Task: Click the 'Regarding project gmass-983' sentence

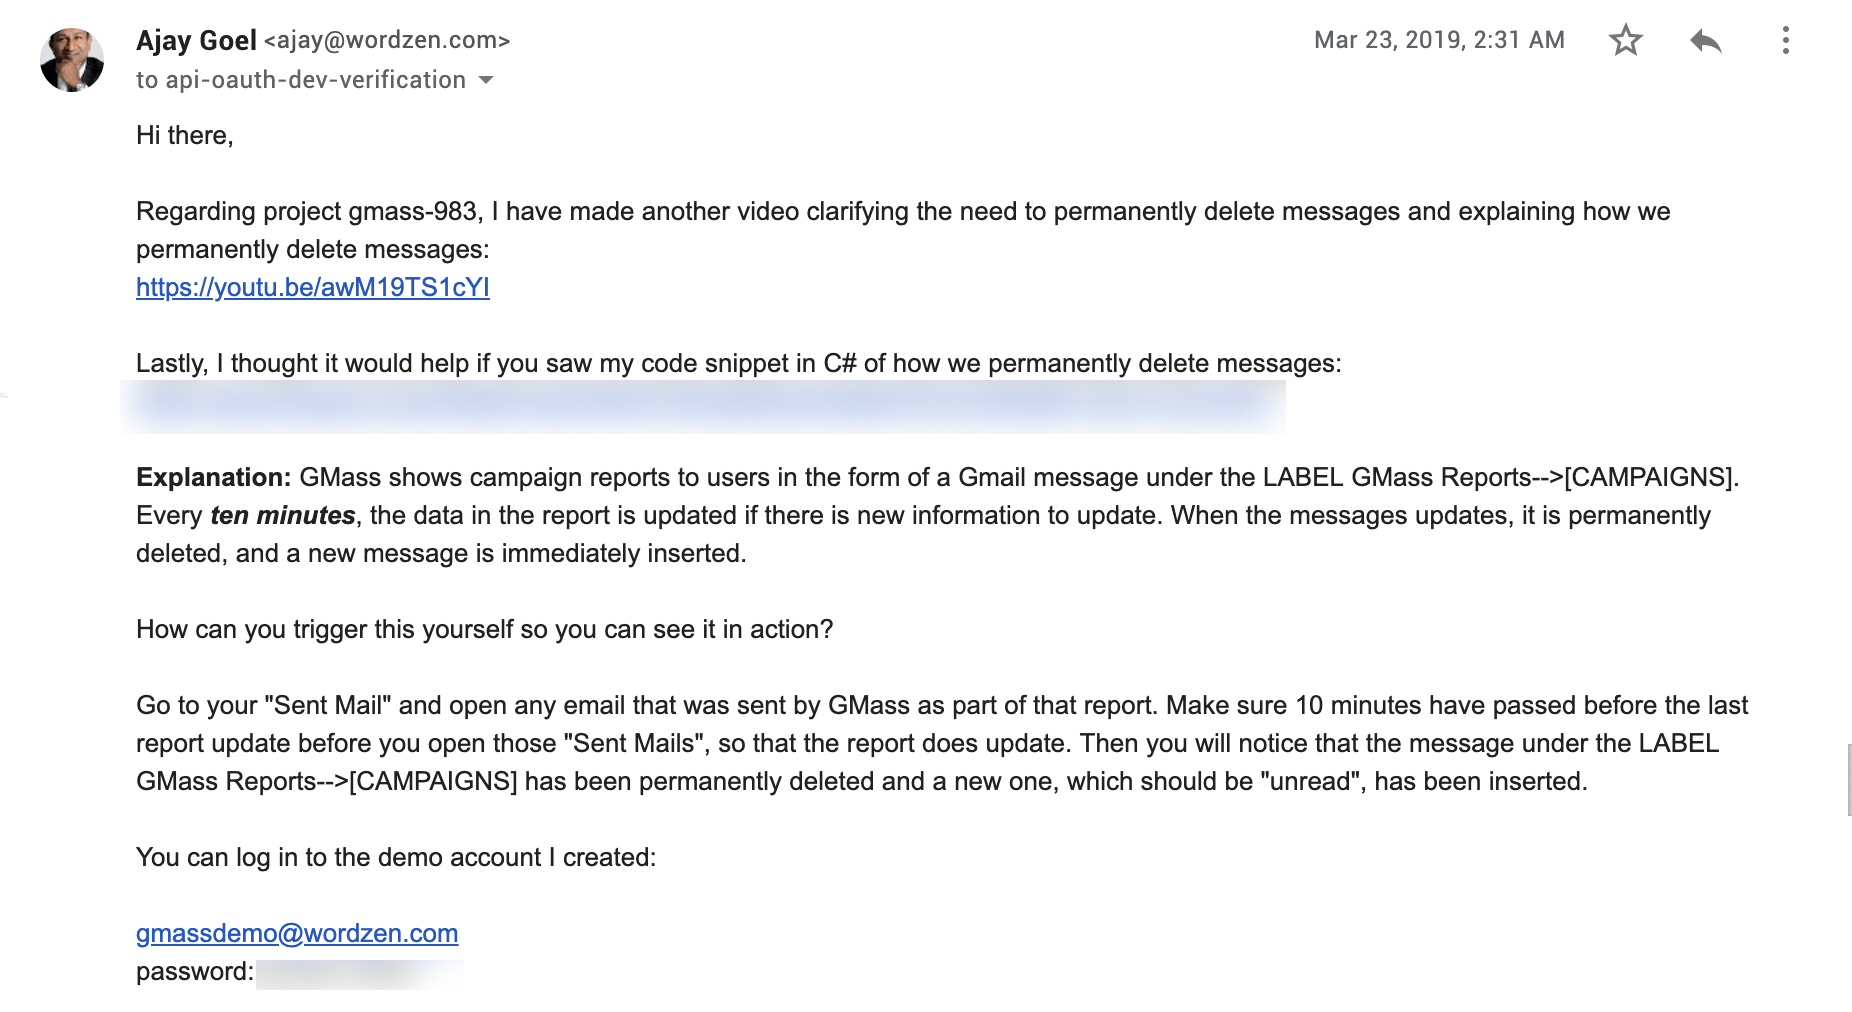Action: click(x=309, y=212)
